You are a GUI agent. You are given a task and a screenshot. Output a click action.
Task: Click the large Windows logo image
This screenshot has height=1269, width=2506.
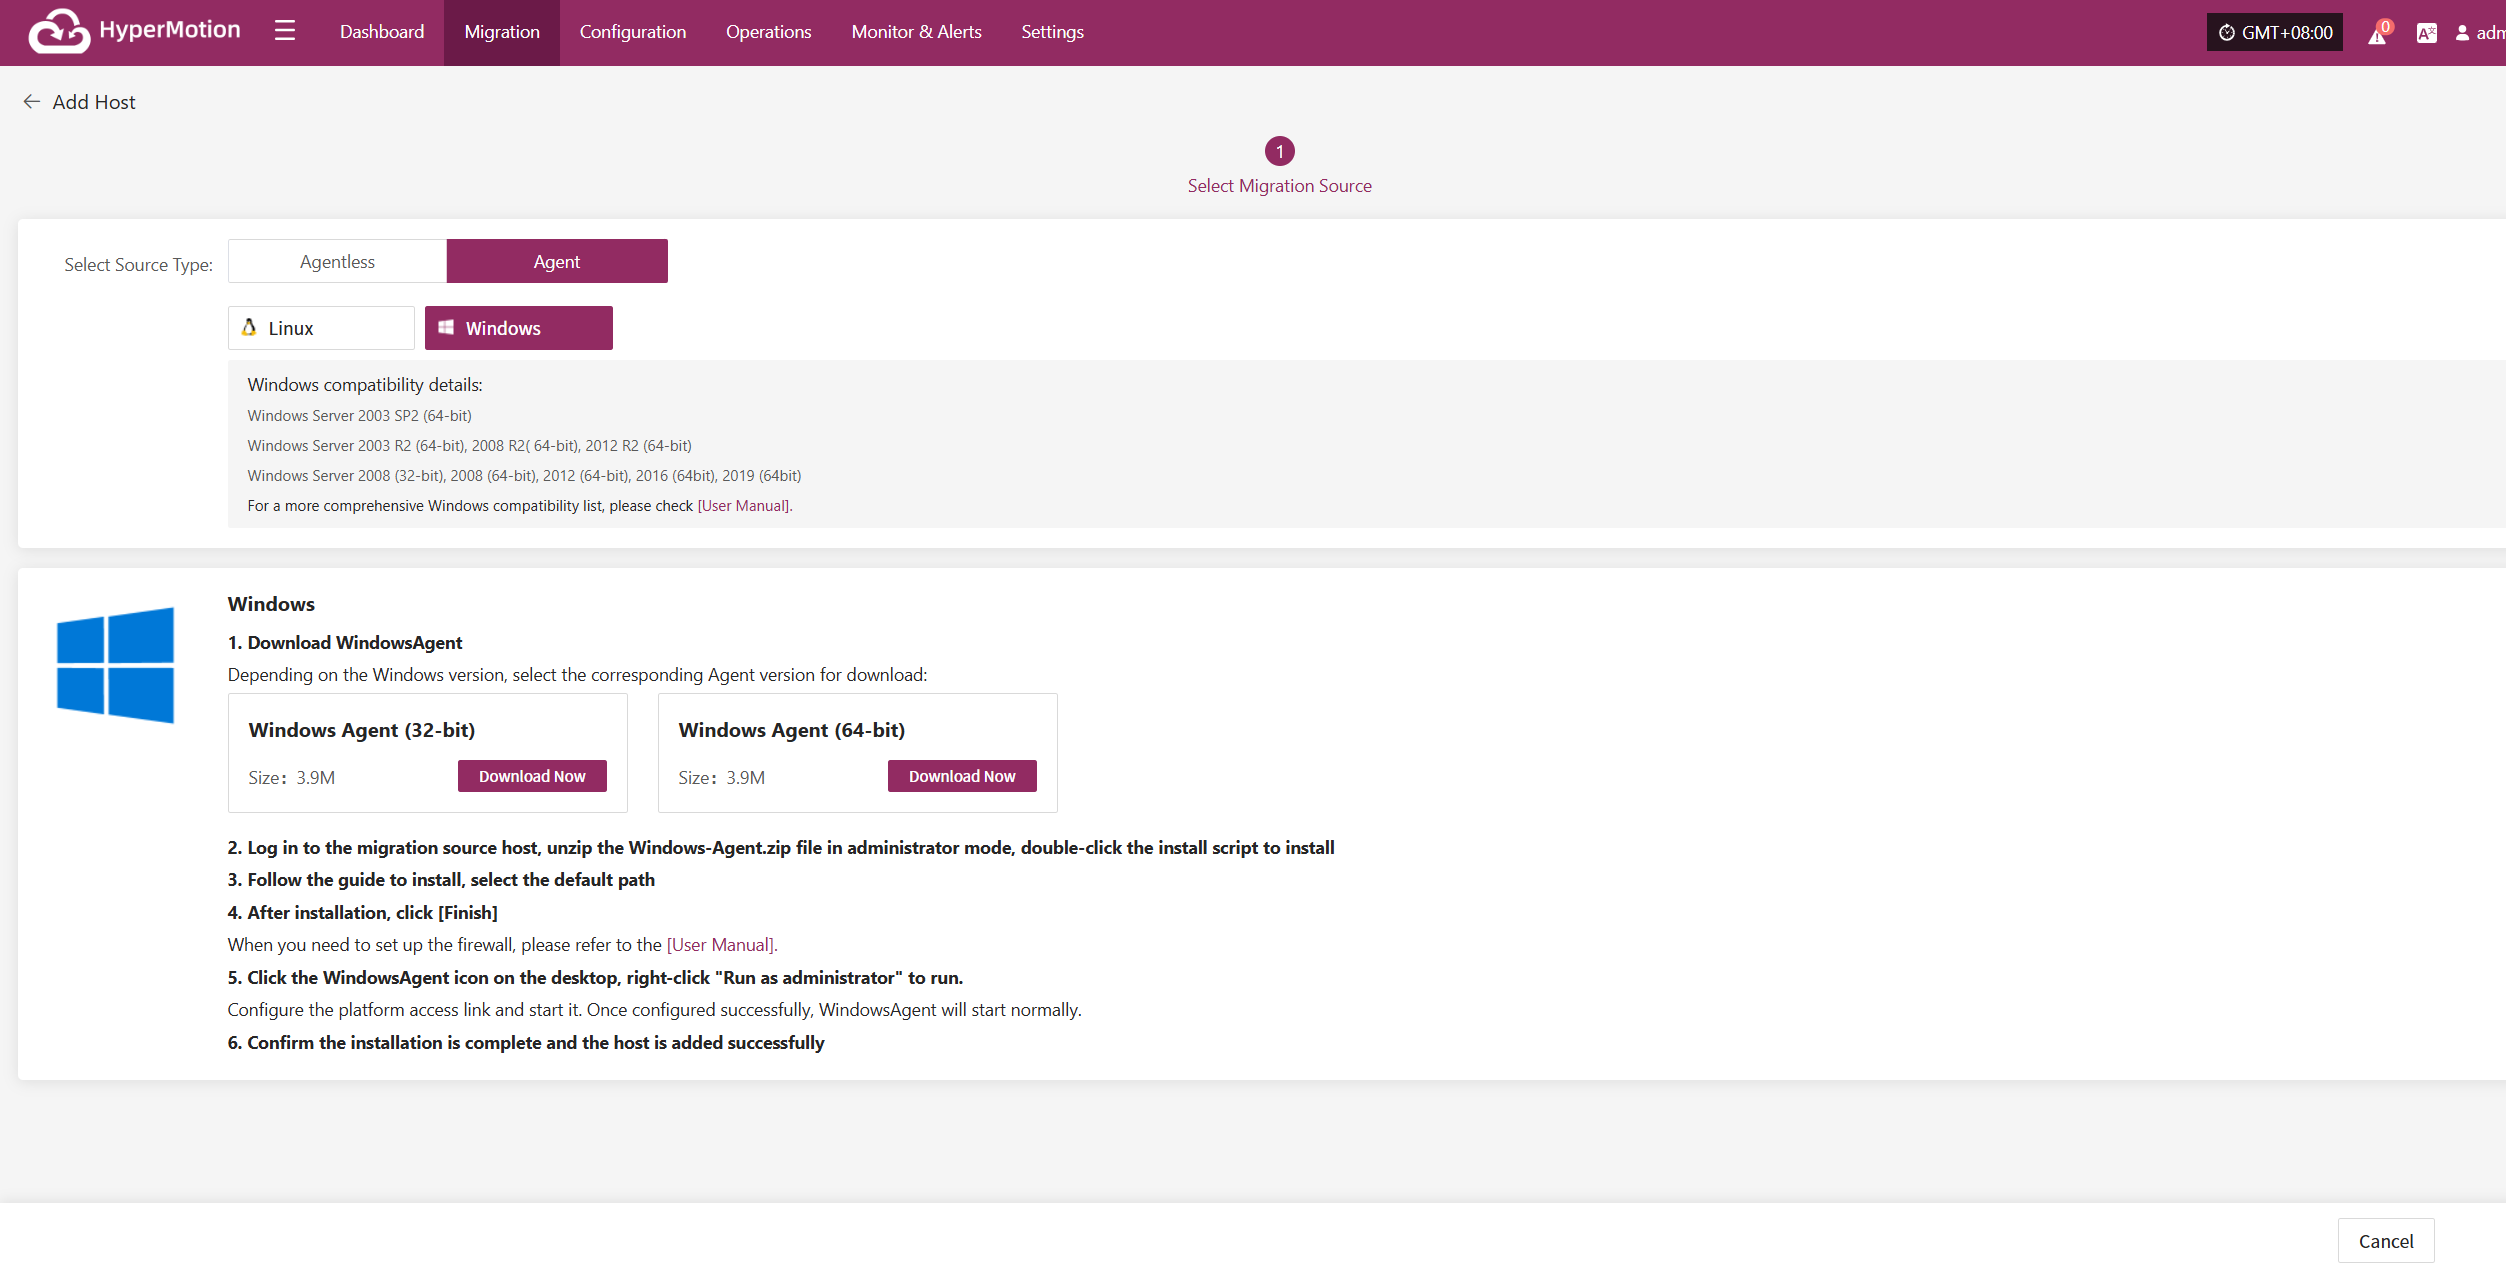[x=116, y=665]
